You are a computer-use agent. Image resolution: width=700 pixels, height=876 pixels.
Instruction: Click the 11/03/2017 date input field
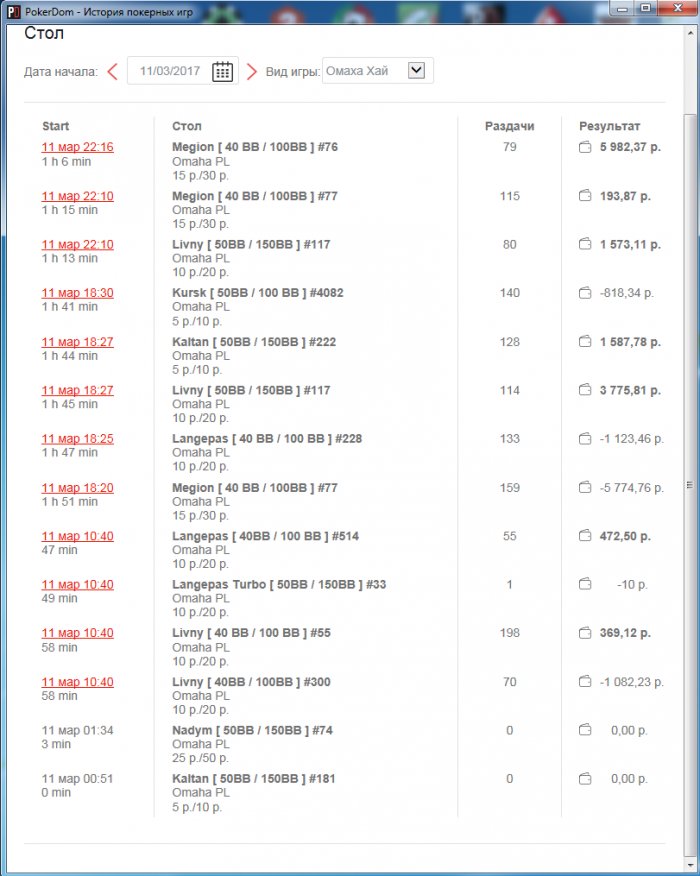pyautogui.click(x=170, y=71)
